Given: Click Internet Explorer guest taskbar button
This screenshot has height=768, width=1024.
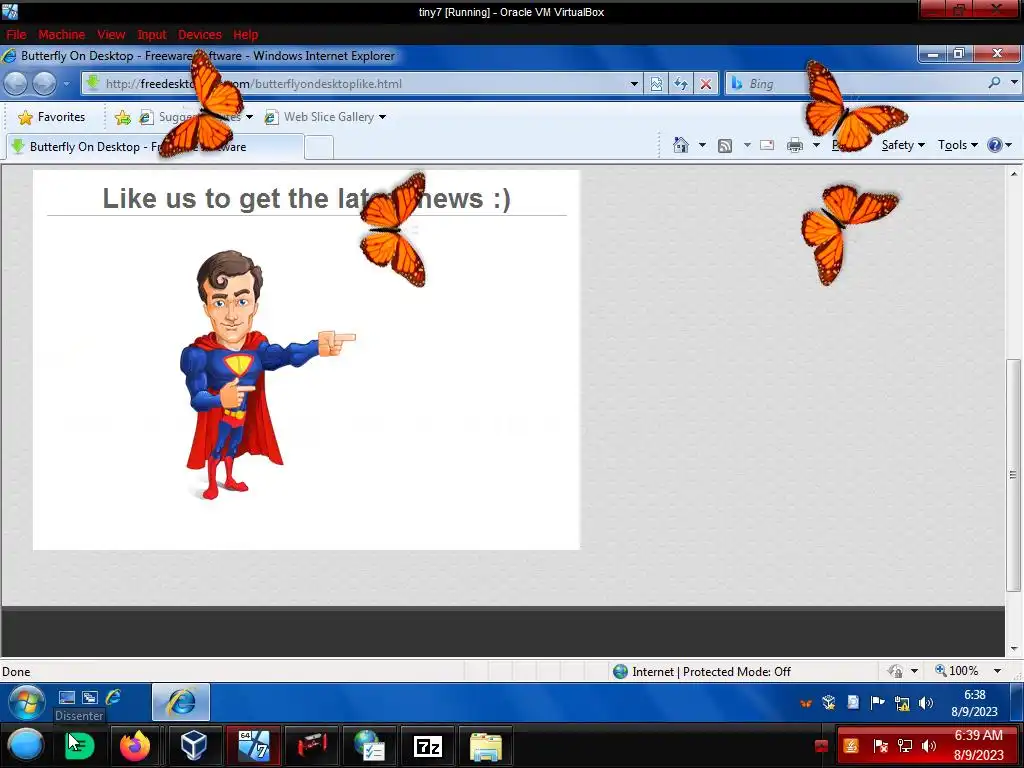Looking at the screenshot, I should click(x=181, y=702).
